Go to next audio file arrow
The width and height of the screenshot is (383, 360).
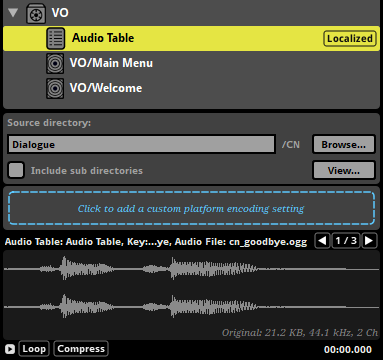(x=369, y=240)
